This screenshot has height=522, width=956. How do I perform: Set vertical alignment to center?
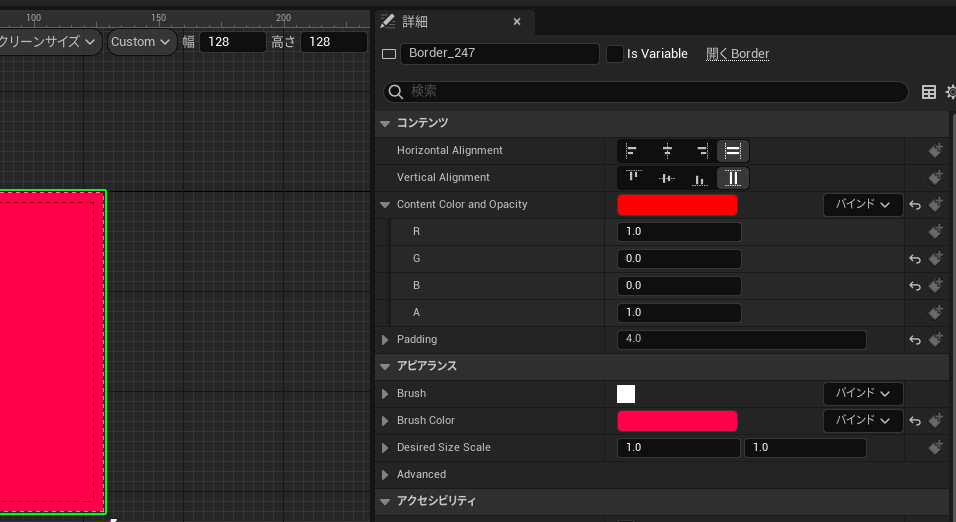(667, 177)
